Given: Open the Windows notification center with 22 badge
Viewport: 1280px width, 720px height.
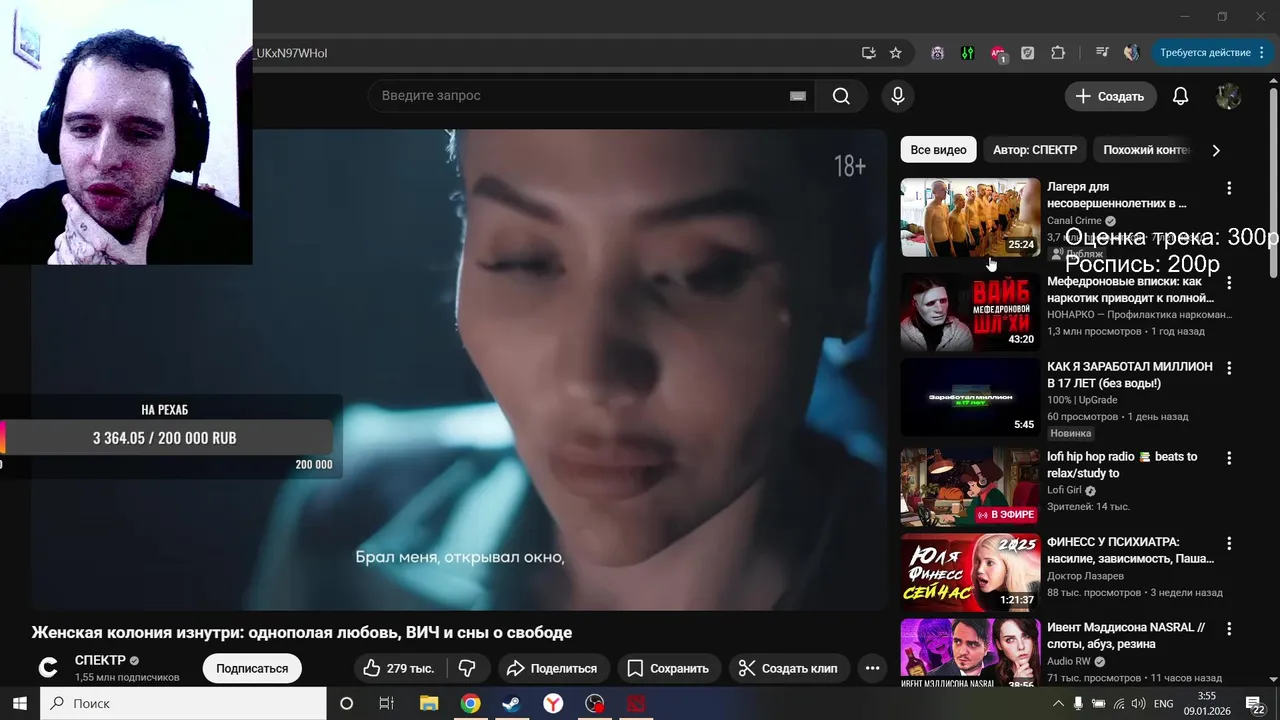Looking at the screenshot, I should [1256, 704].
